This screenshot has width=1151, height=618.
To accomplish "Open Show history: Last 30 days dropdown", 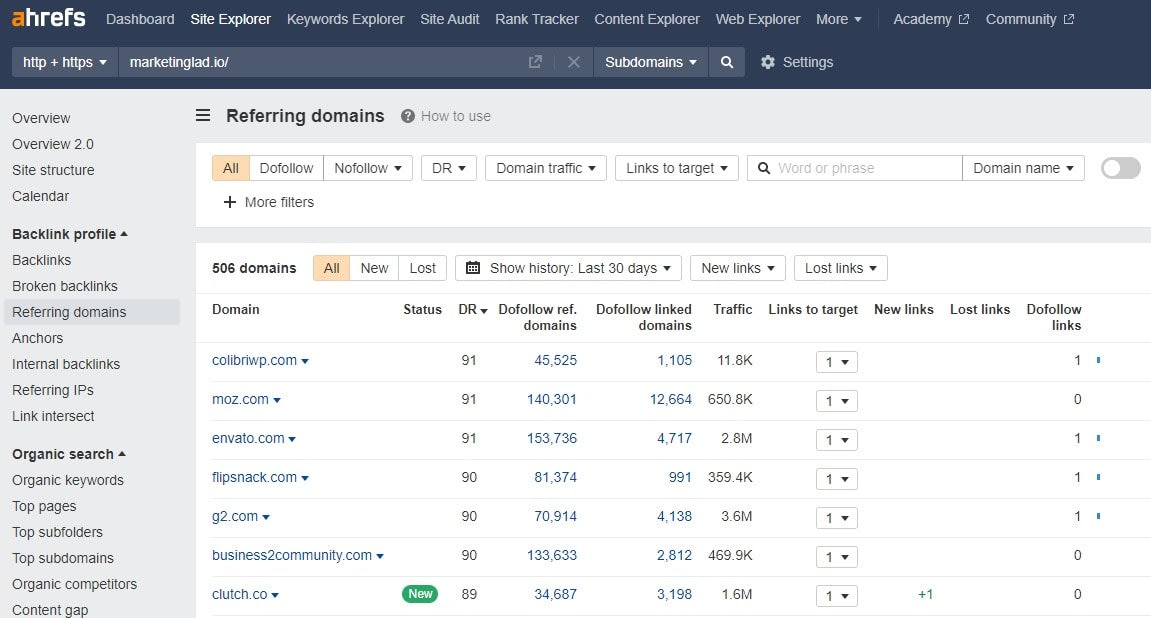I will (568, 268).
